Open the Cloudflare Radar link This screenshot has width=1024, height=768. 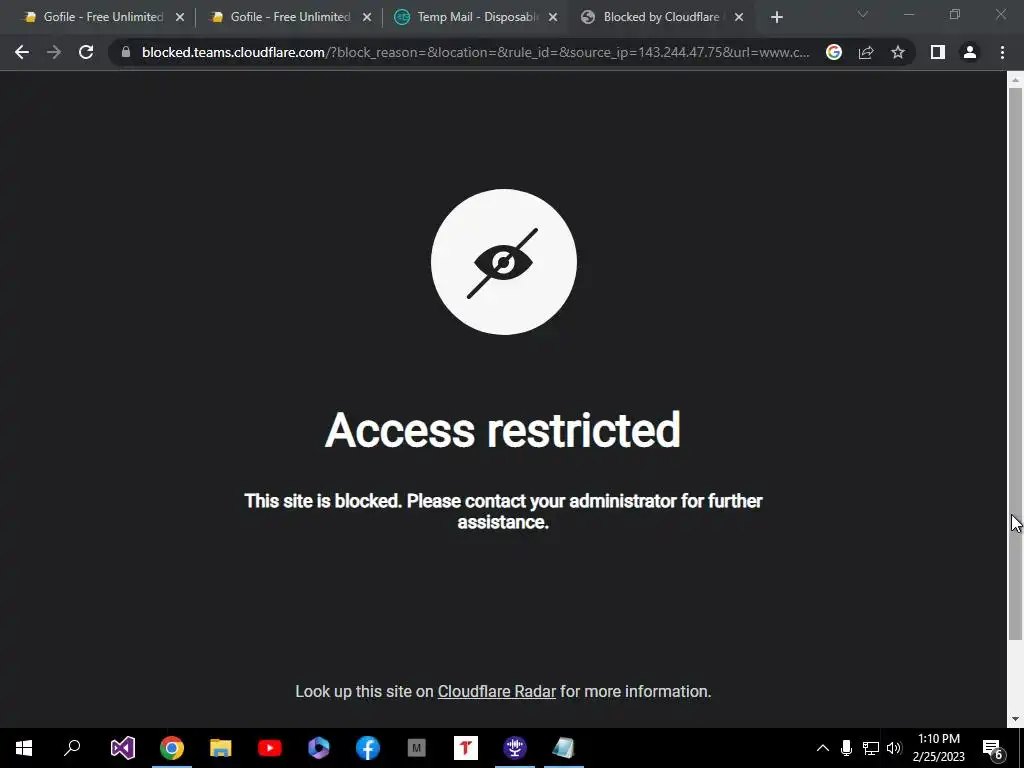pos(496,692)
